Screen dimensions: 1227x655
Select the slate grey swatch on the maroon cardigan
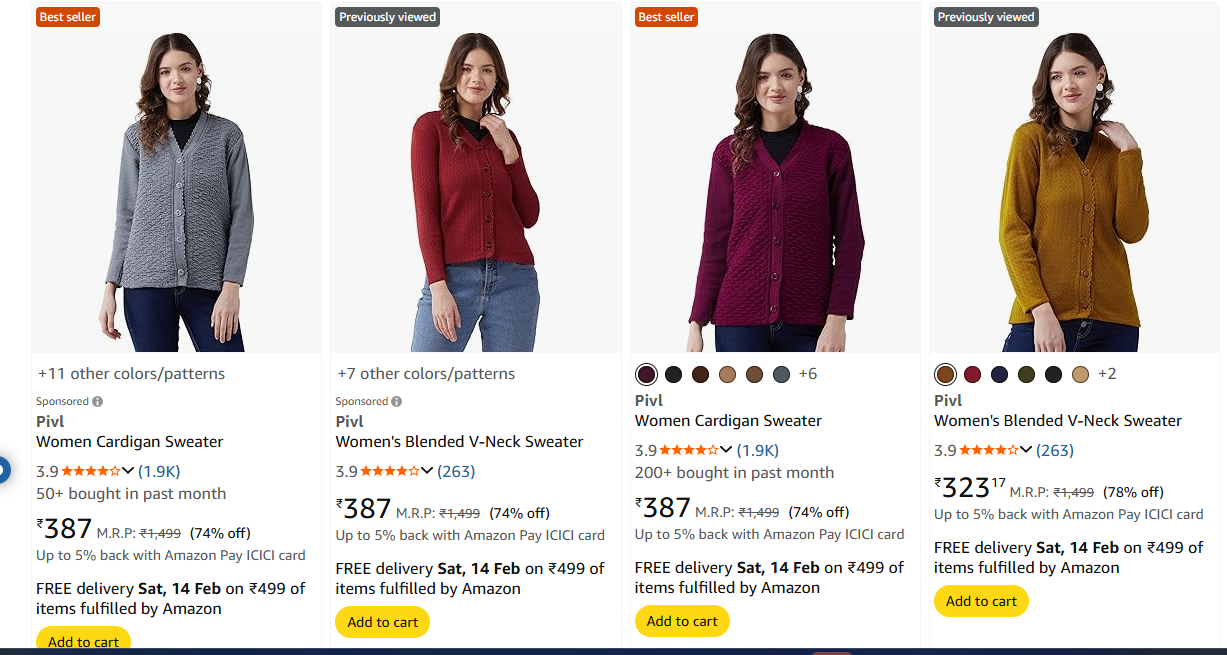[x=781, y=374]
